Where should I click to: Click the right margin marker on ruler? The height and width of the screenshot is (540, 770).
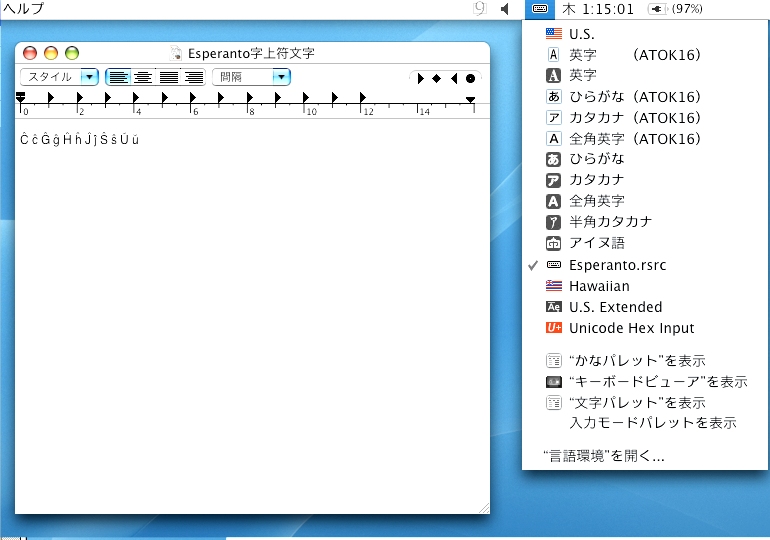coord(470,100)
